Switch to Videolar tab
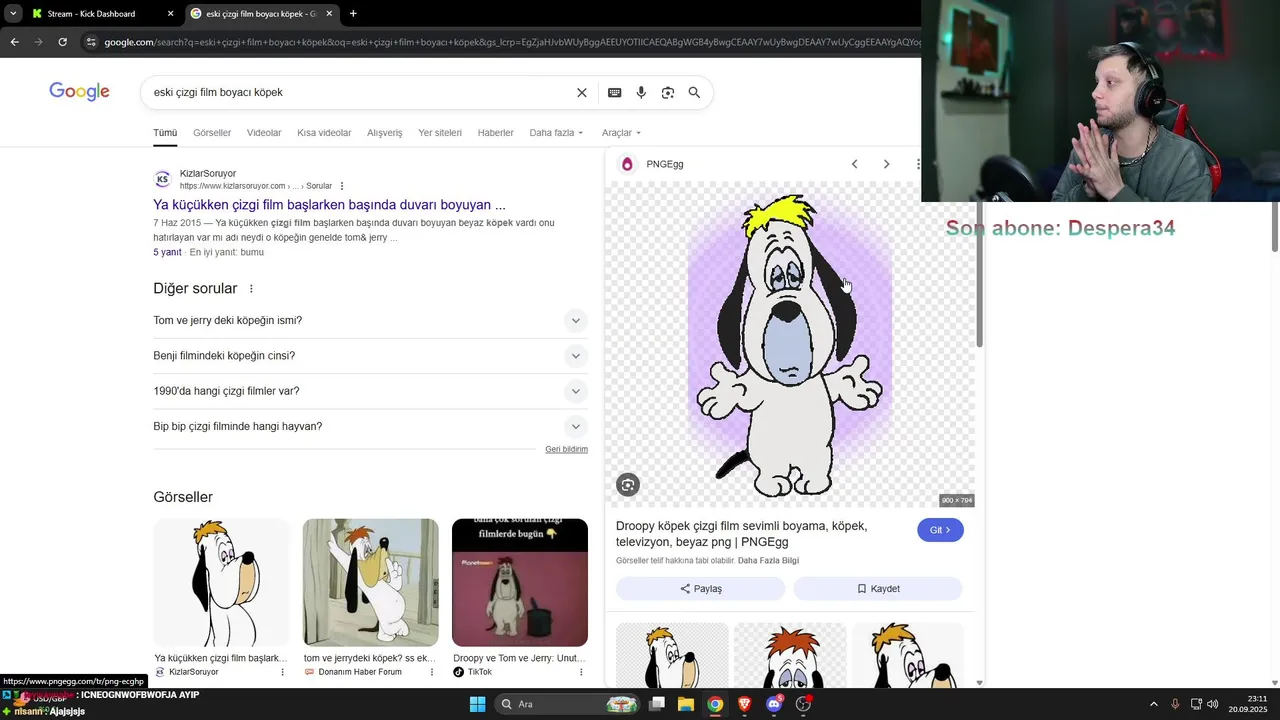 [x=264, y=132]
